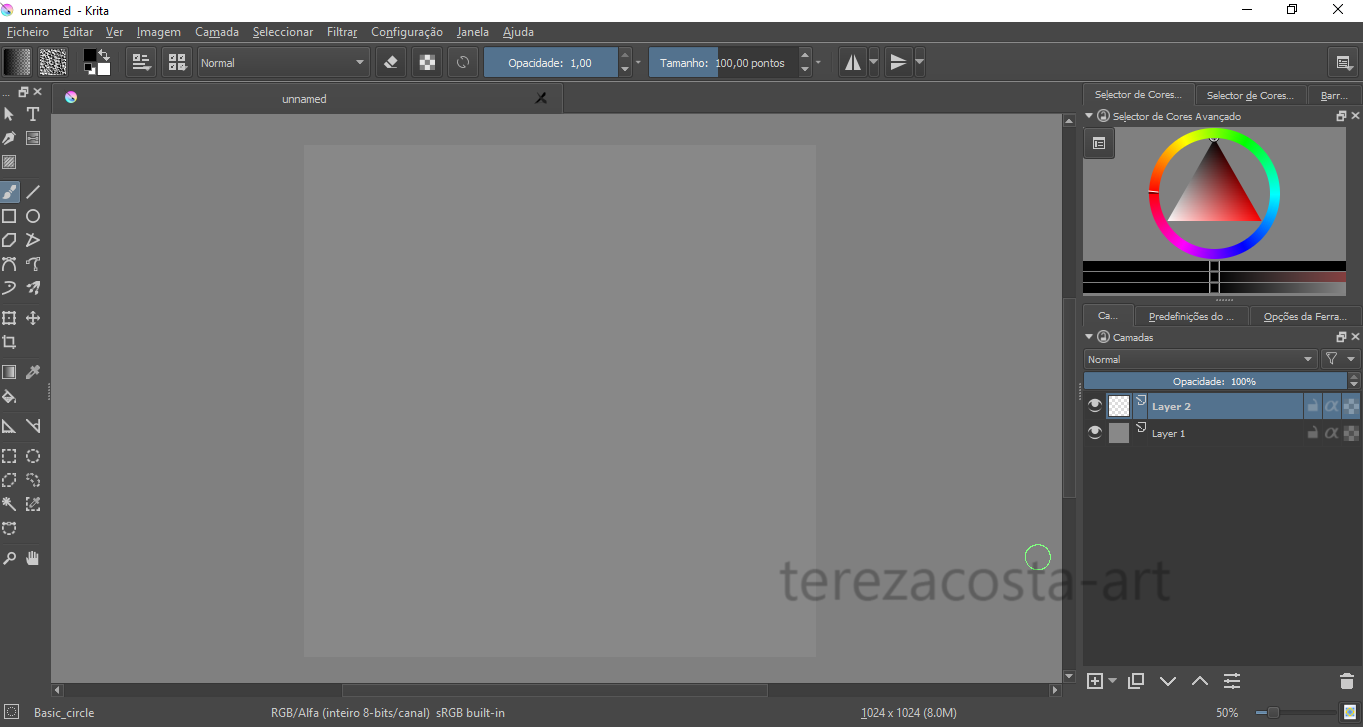Open horizontal mirror options arrow
1363x727 pixels.
[873, 62]
